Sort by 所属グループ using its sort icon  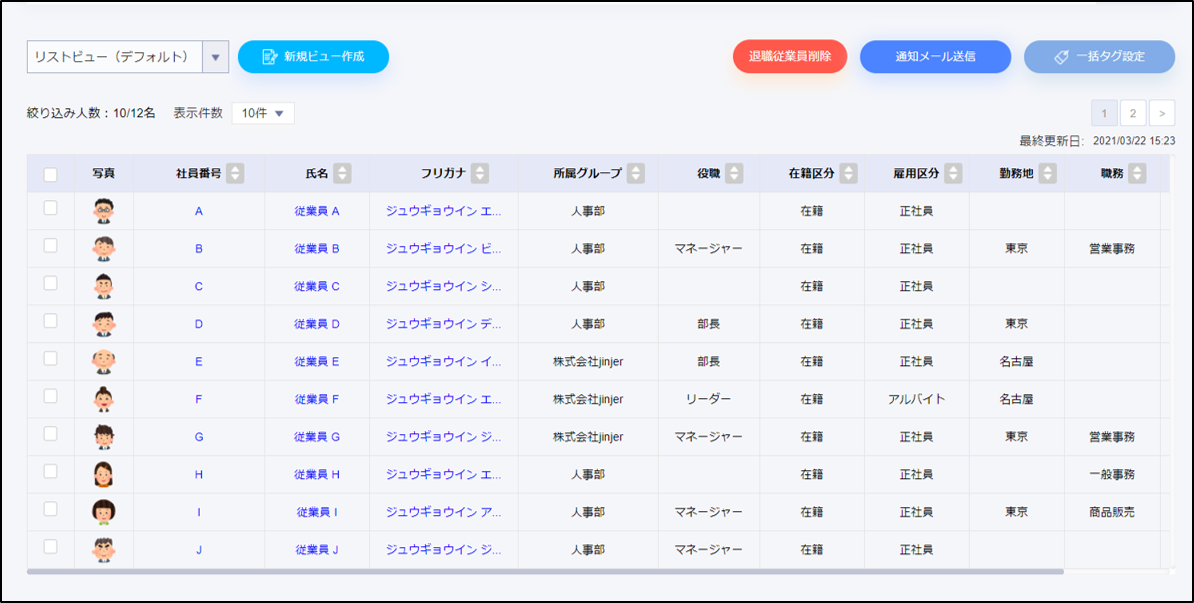[635, 174]
